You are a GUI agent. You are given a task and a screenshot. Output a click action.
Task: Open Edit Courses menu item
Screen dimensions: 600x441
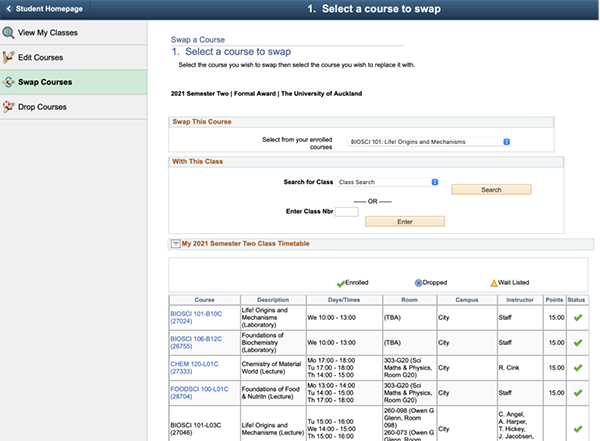point(73,57)
